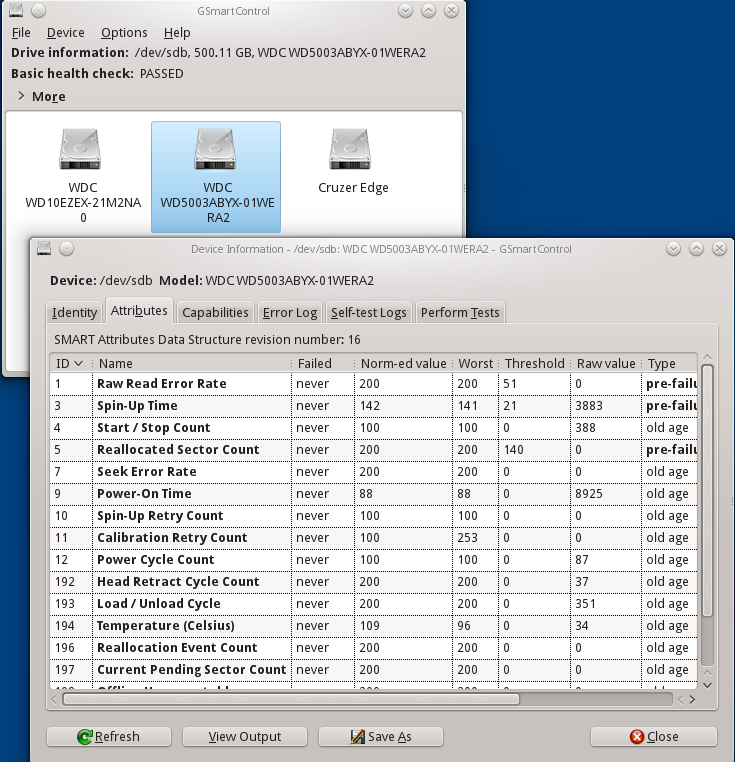
Task: Sort by the Failed column header
Action: 322,364
